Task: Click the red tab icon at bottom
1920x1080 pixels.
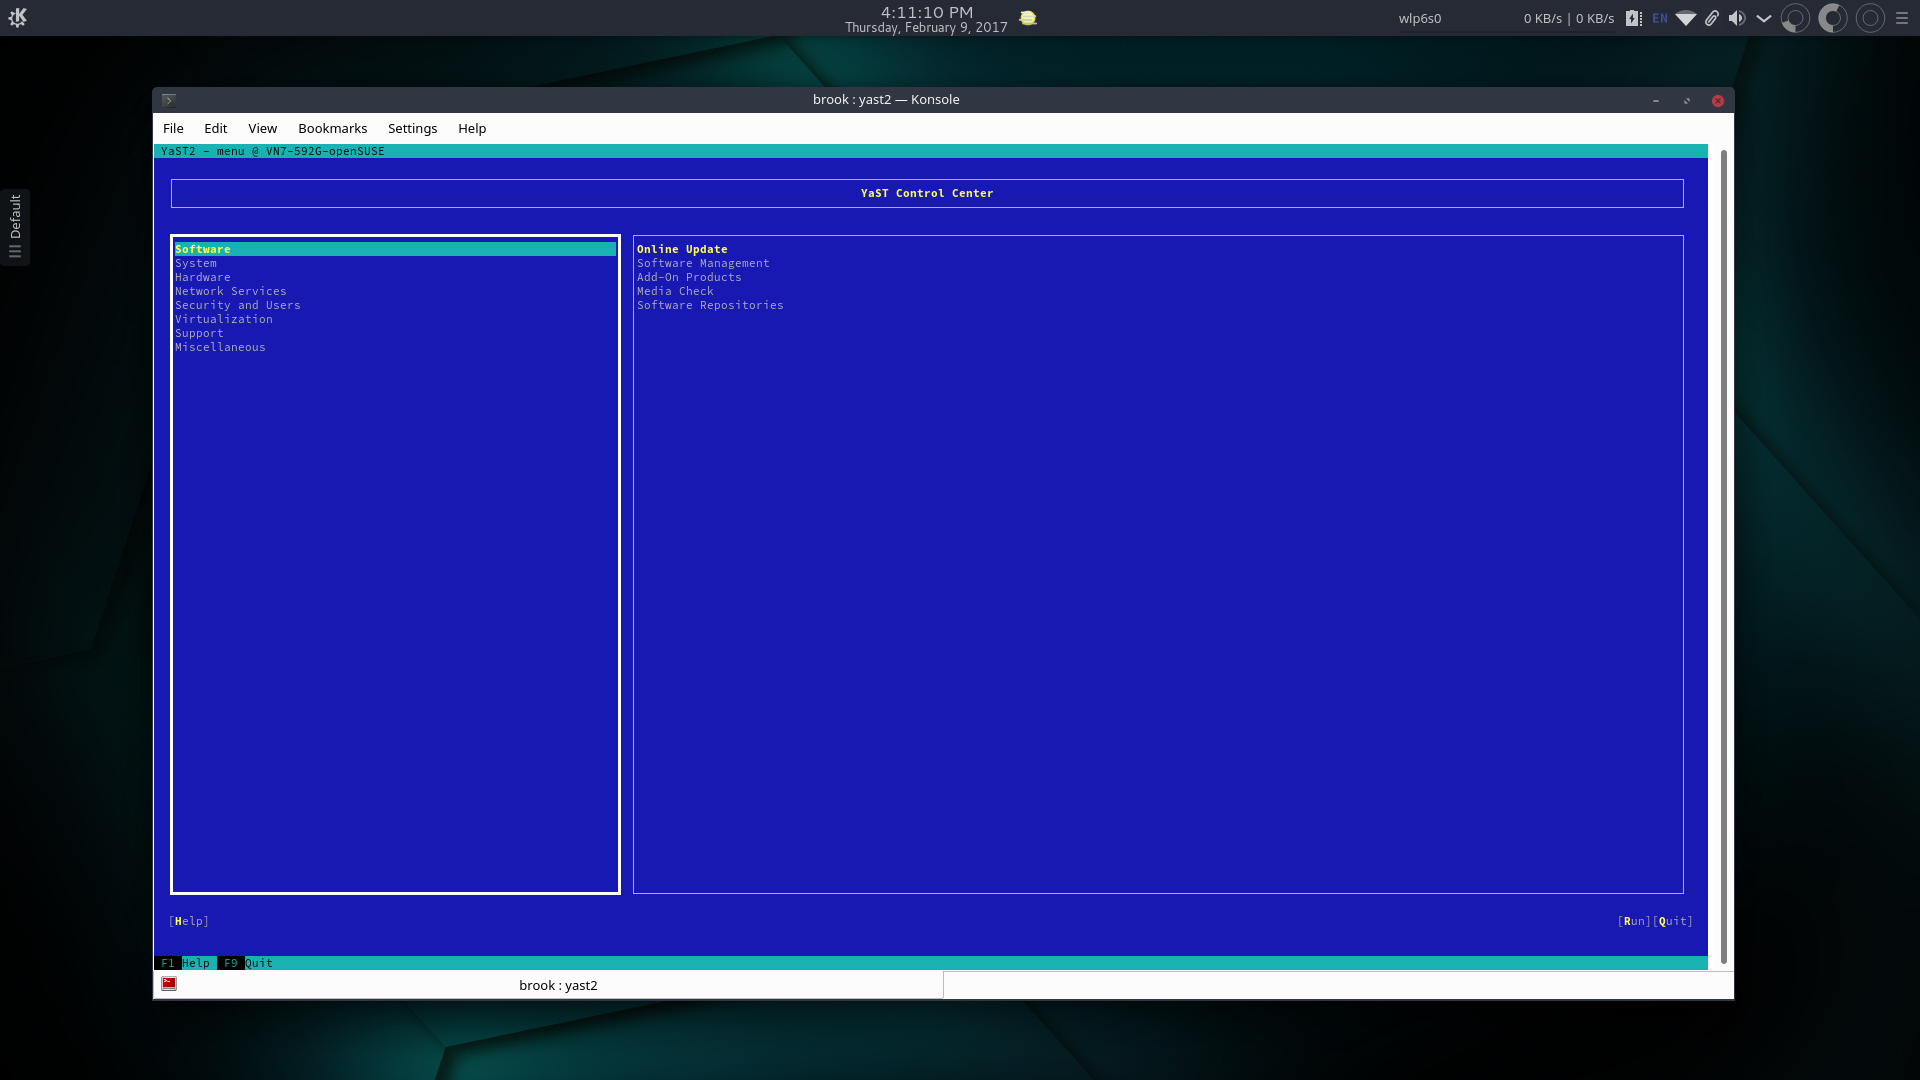Action: (x=169, y=984)
